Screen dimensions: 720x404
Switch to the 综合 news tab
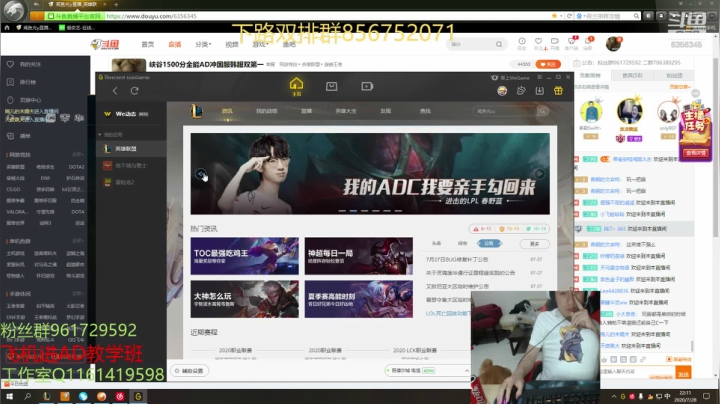point(462,243)
